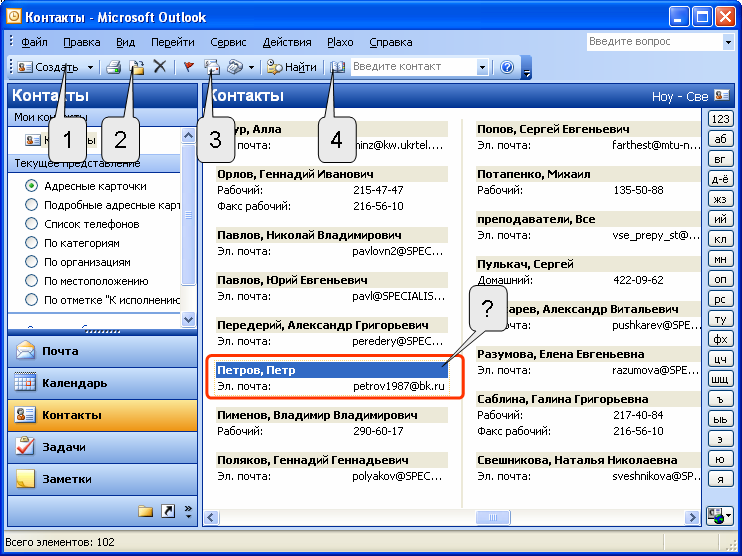Open the Заметки navigation button

coord(102,479)
